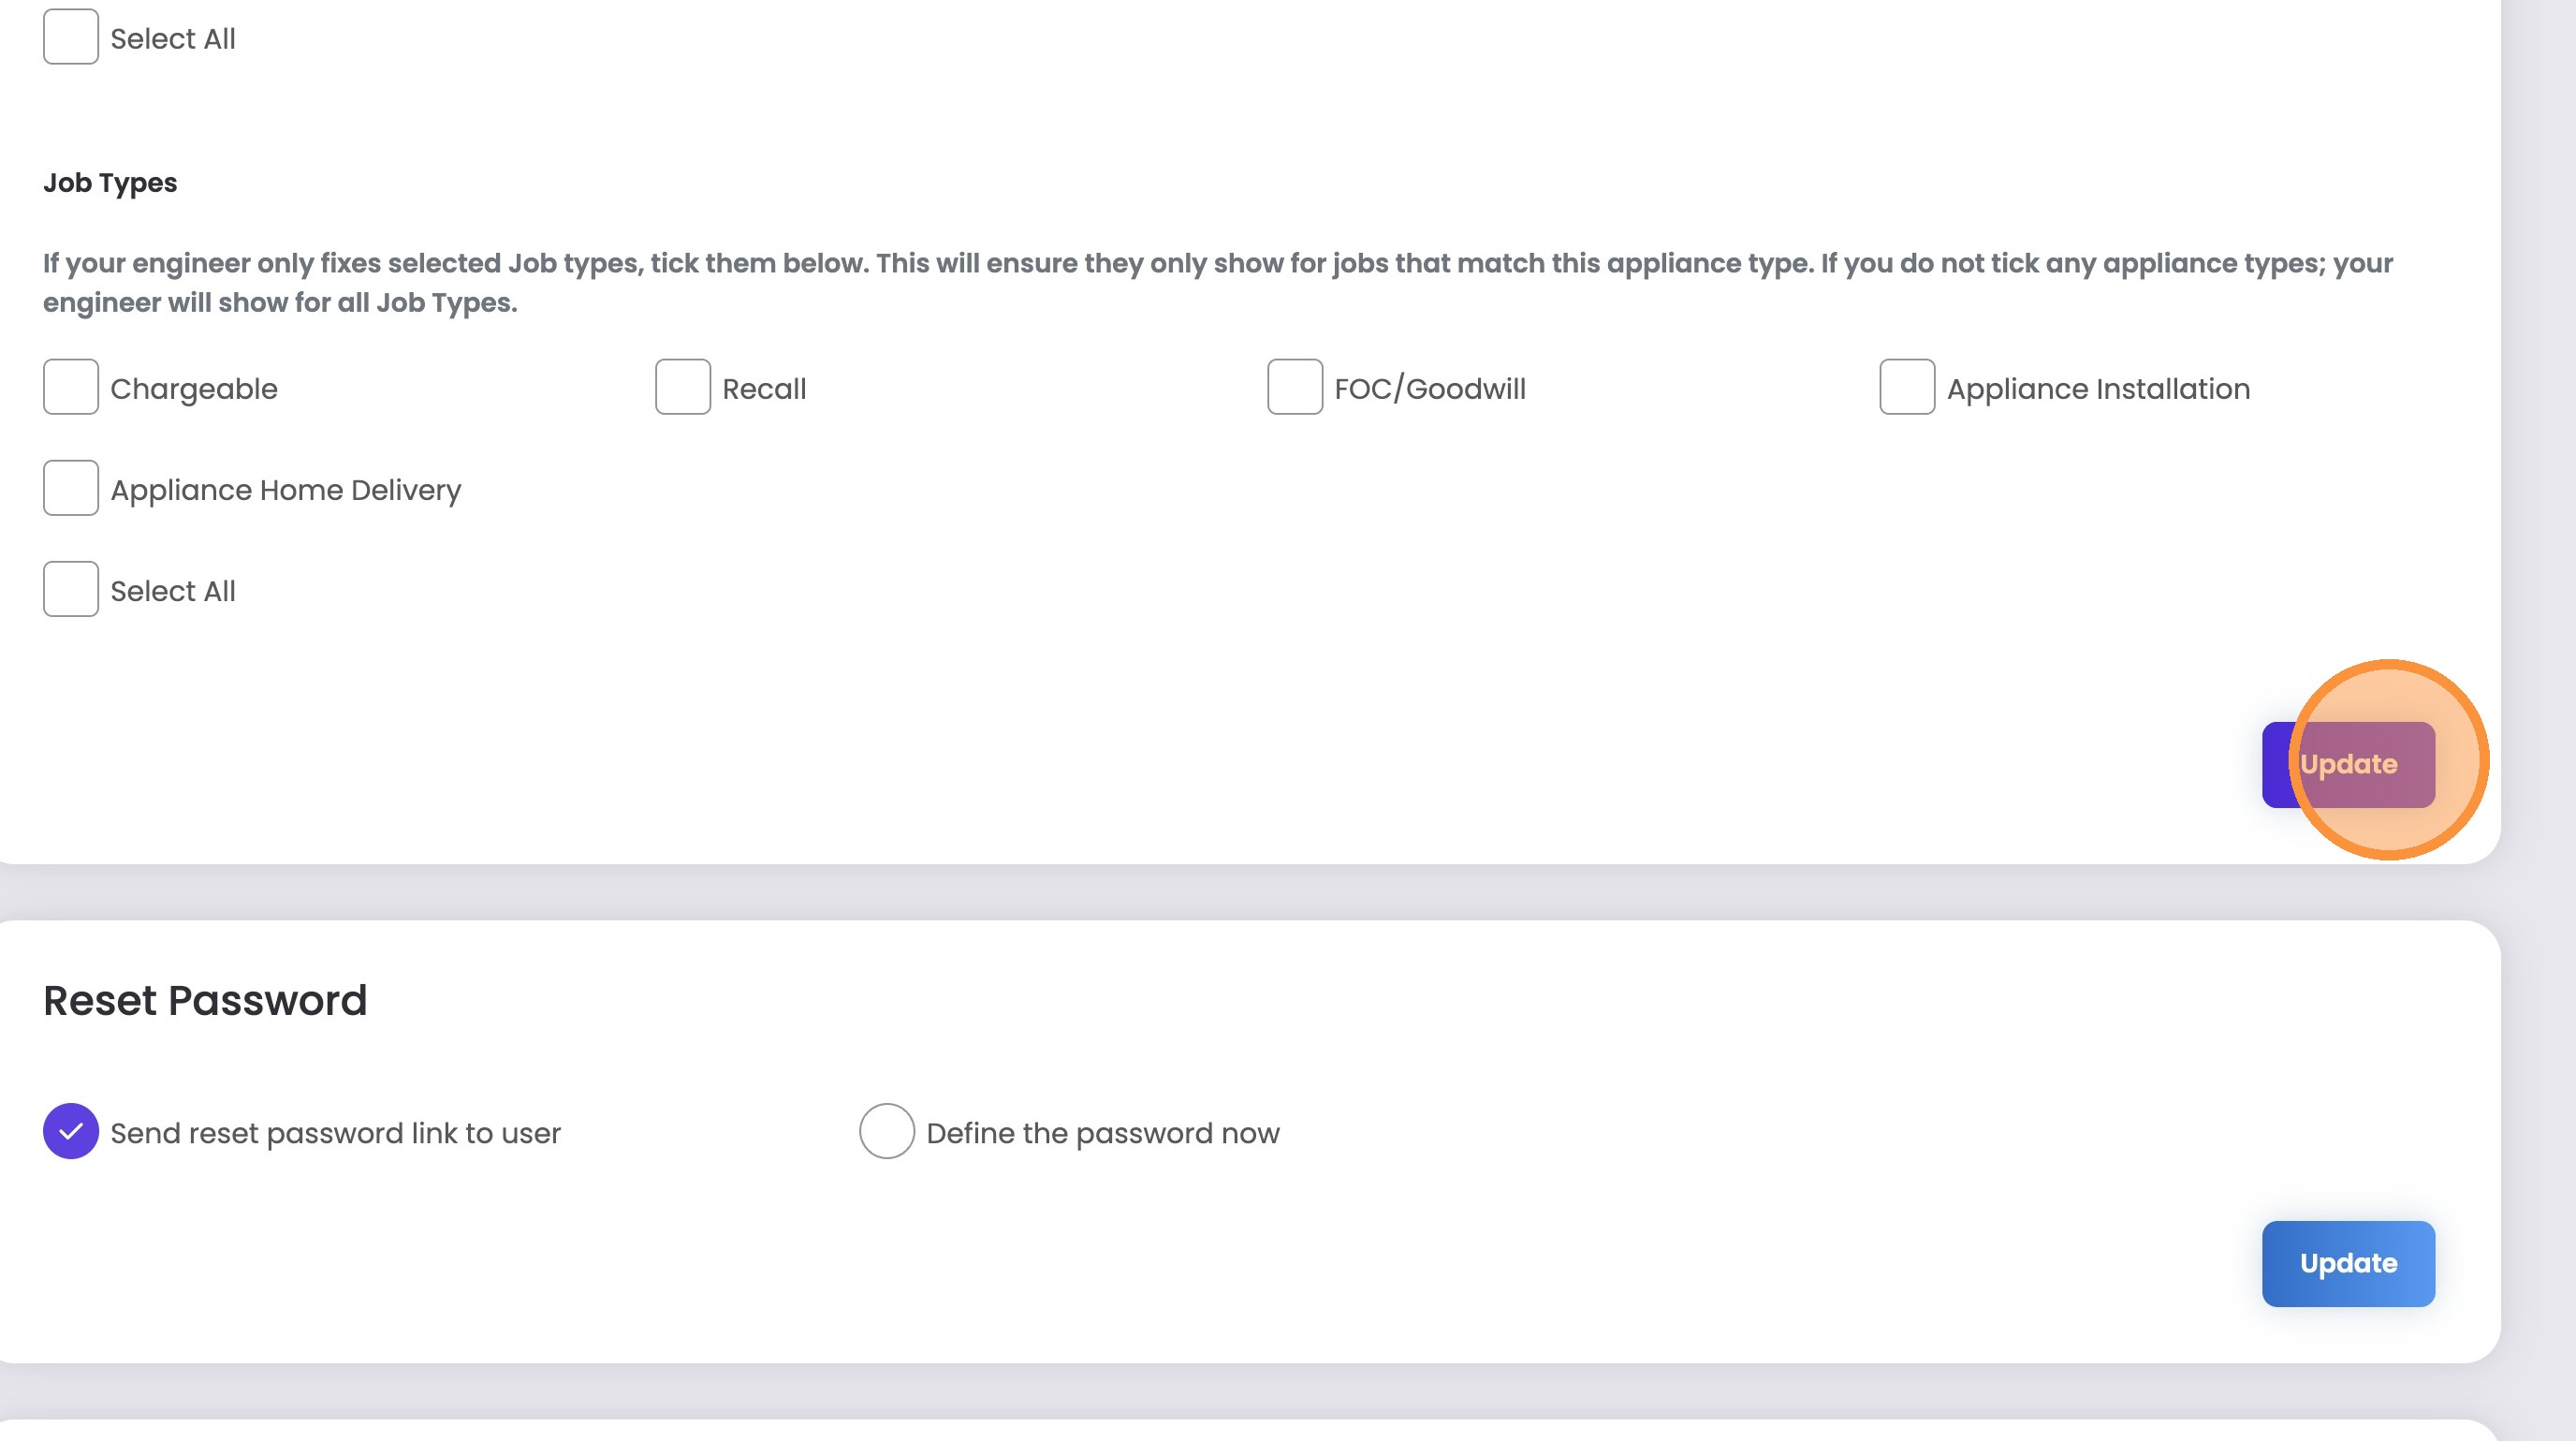Check the FOC/Goodwill checkbox
The image size is (2576, 1441).
(1294, 387)
